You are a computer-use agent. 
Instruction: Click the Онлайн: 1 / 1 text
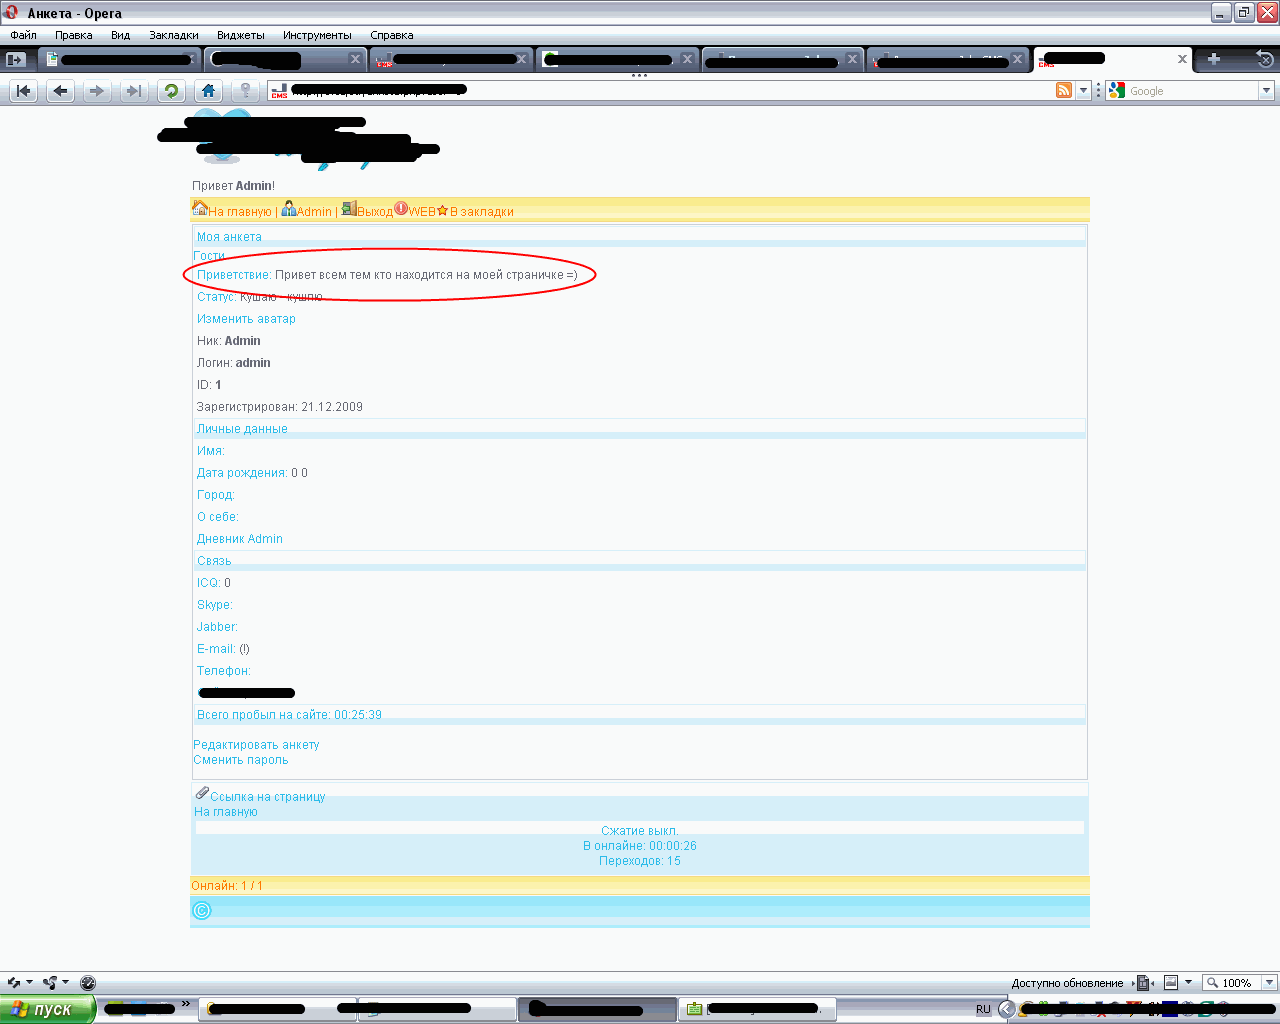227,886
